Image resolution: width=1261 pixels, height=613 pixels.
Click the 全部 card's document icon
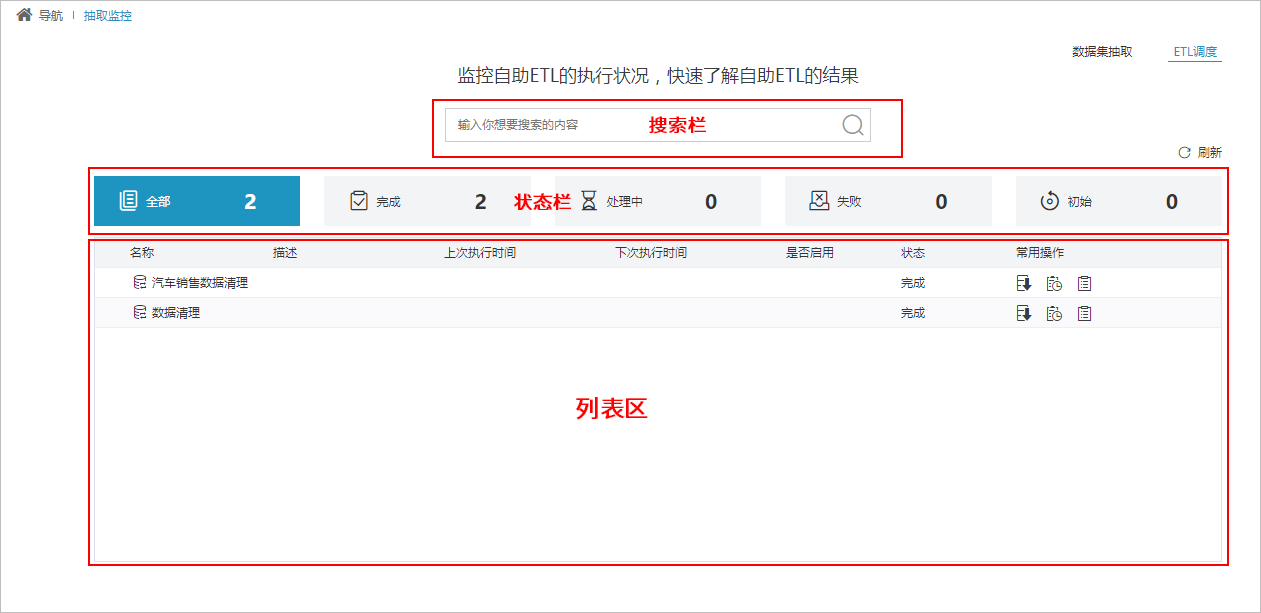(x=128, y=201)
